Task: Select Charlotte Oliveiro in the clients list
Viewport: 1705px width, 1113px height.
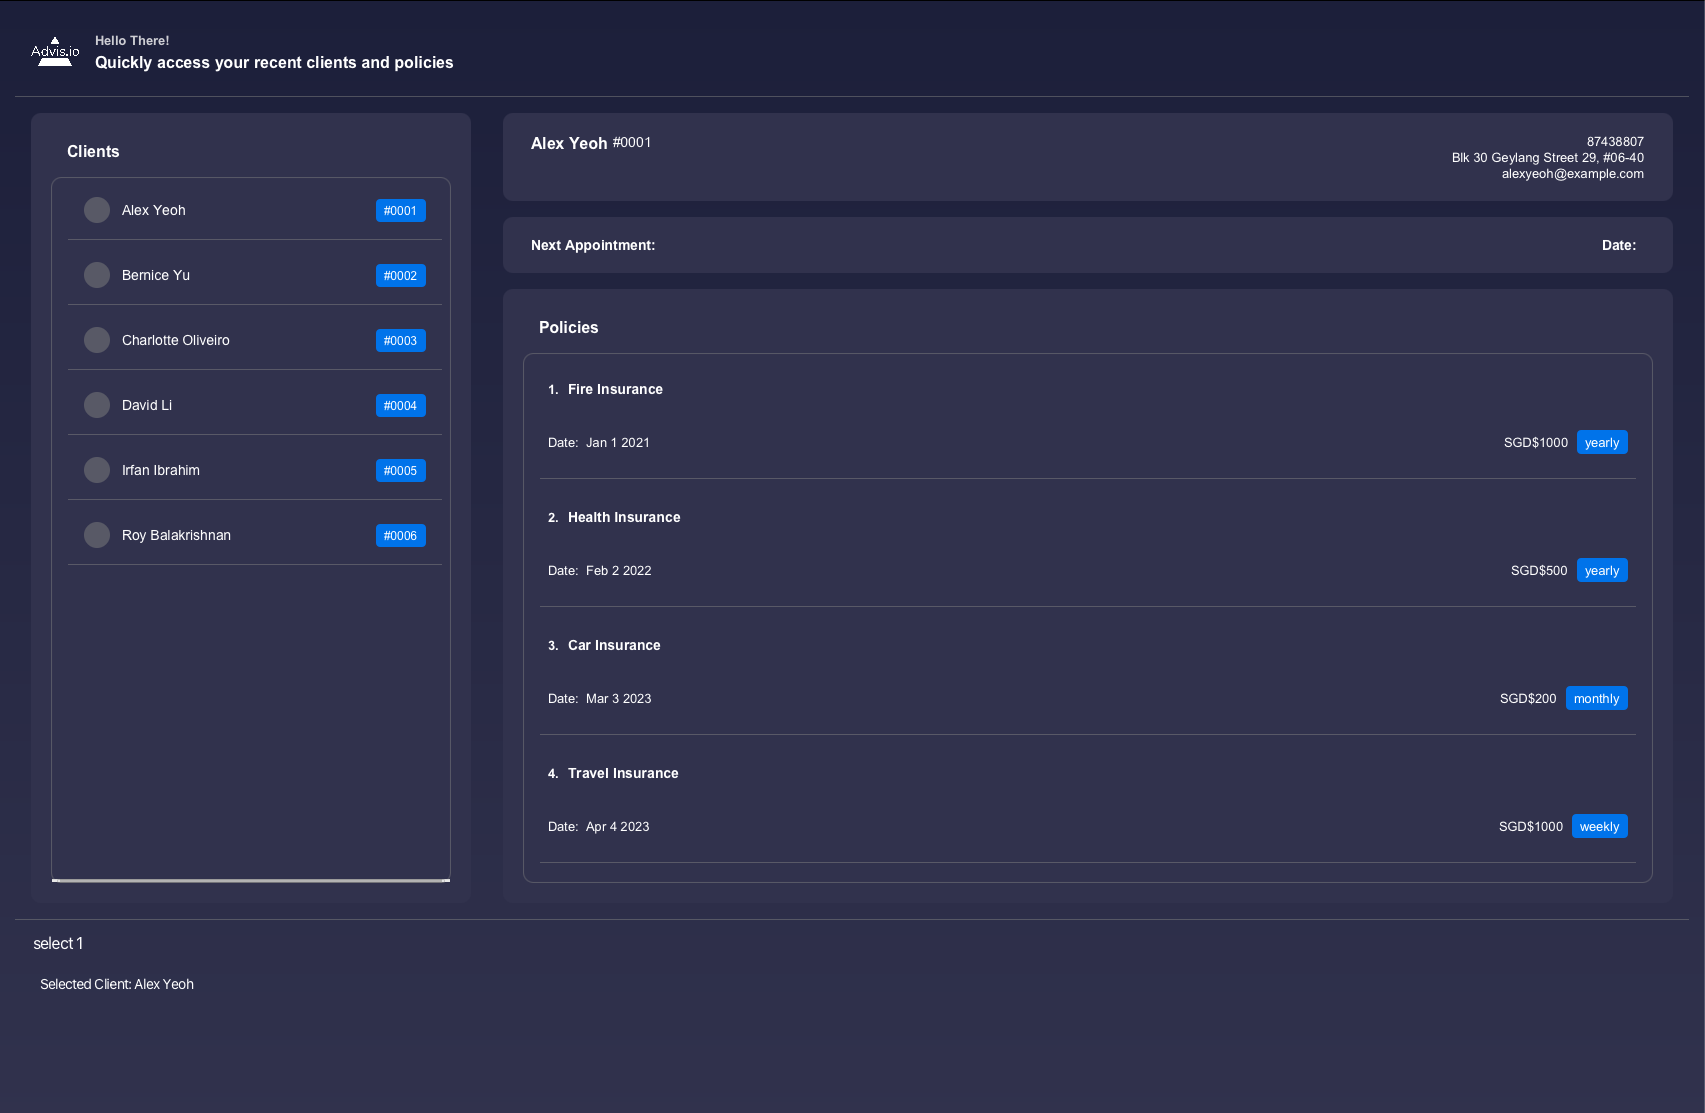Action: tap(255, 340)
